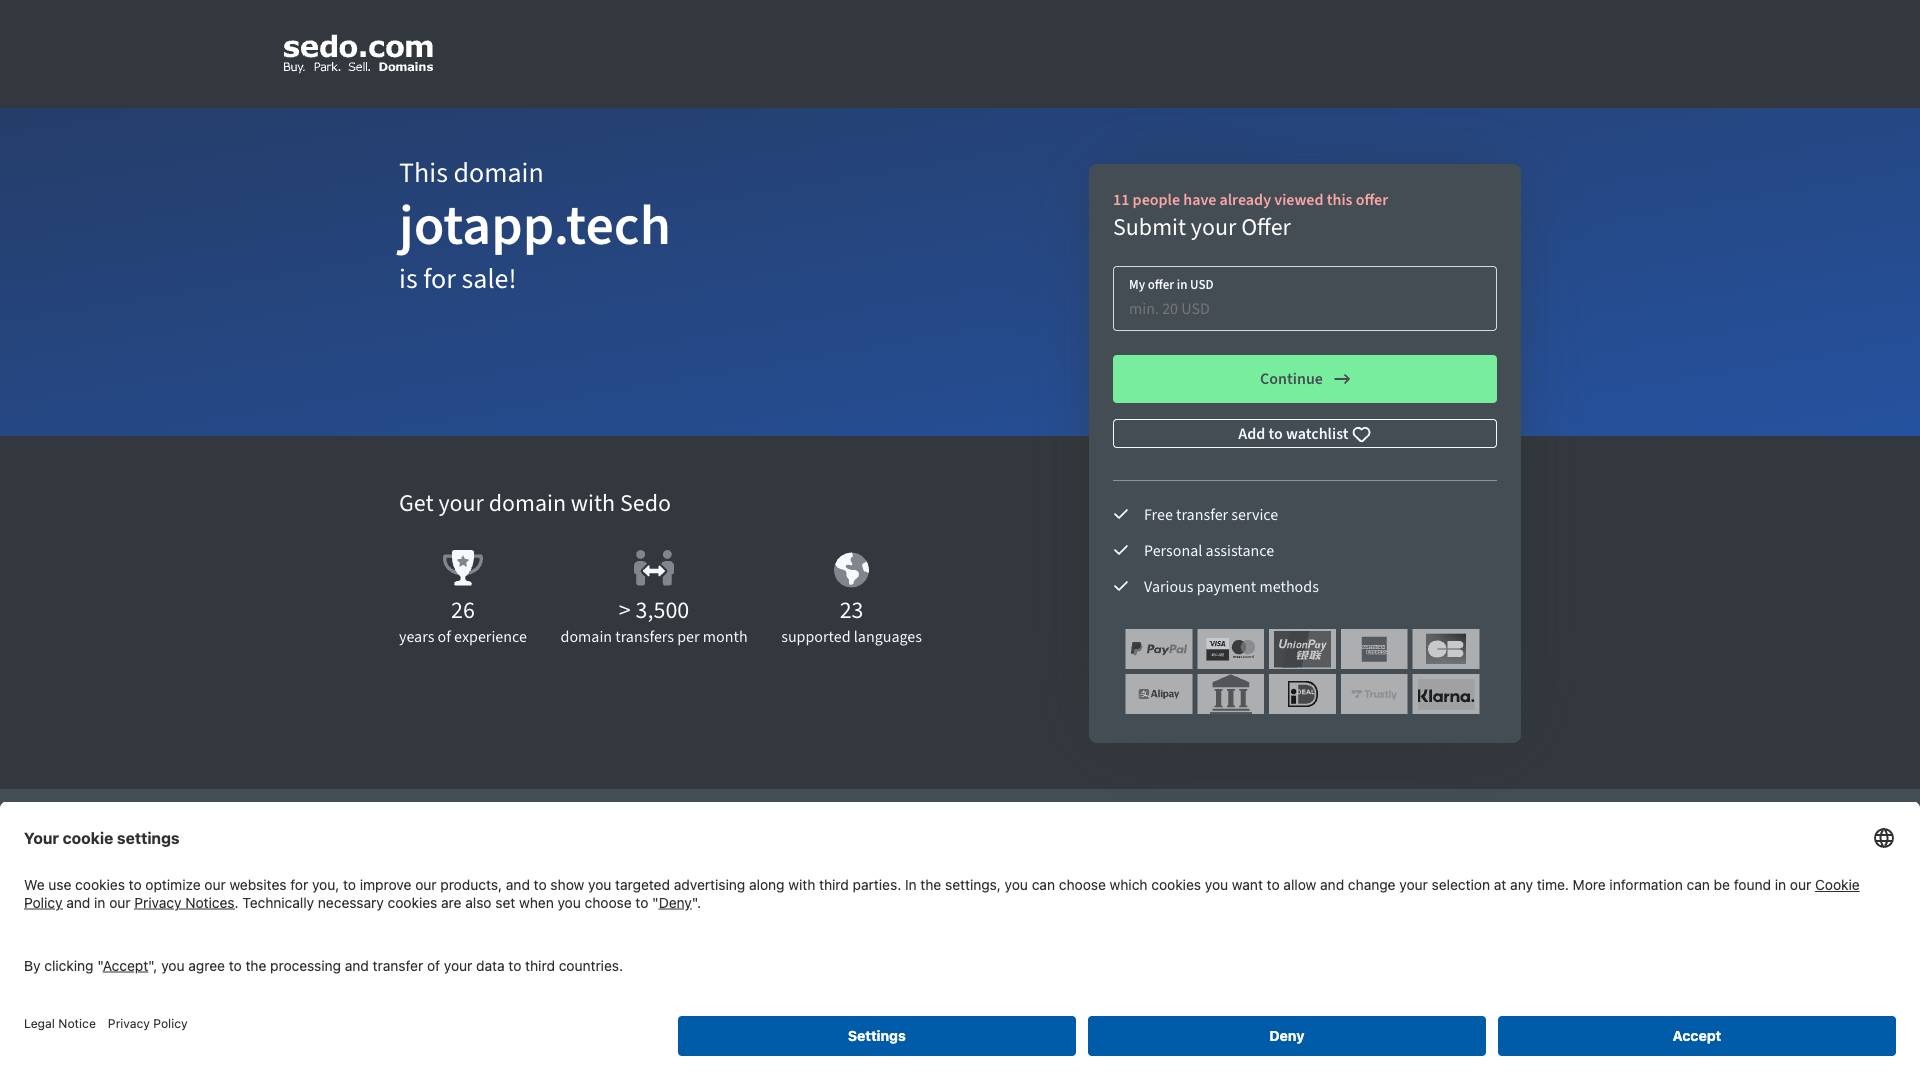Viewport: 1920px width, 1080px height.
Task: Click the sedo.com logo
Action: [x=358, y=54]
